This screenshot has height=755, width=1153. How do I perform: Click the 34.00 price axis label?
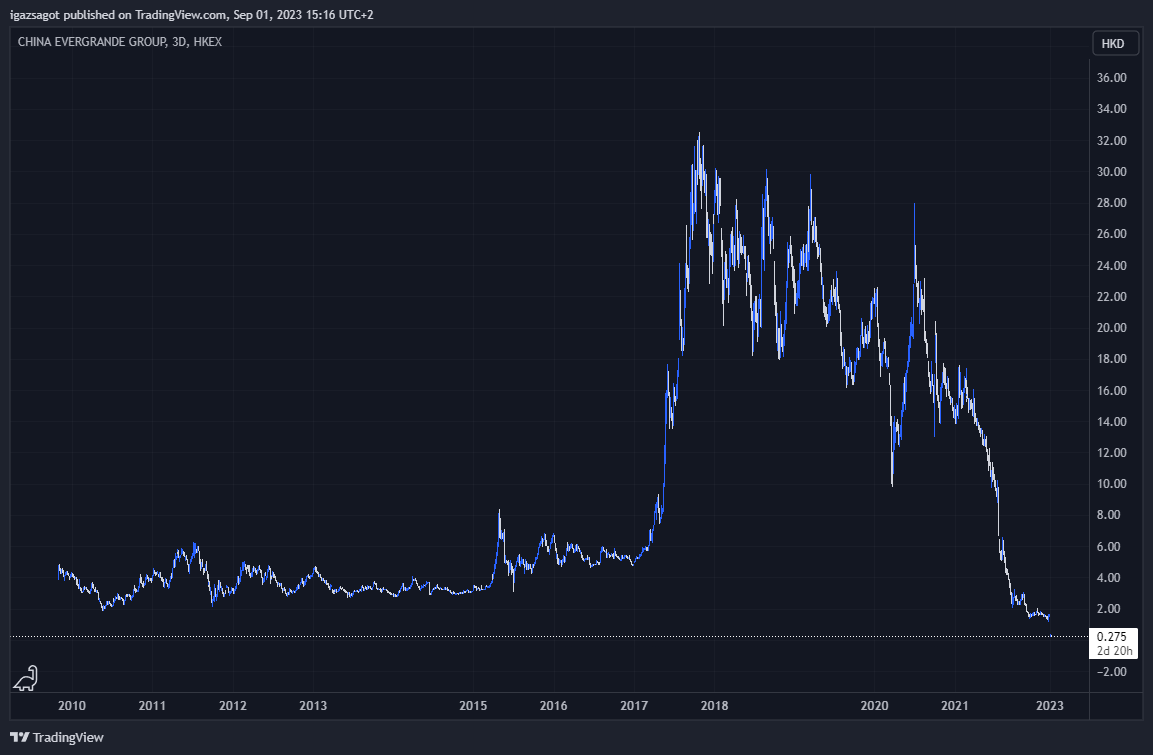click(1111, 109)
